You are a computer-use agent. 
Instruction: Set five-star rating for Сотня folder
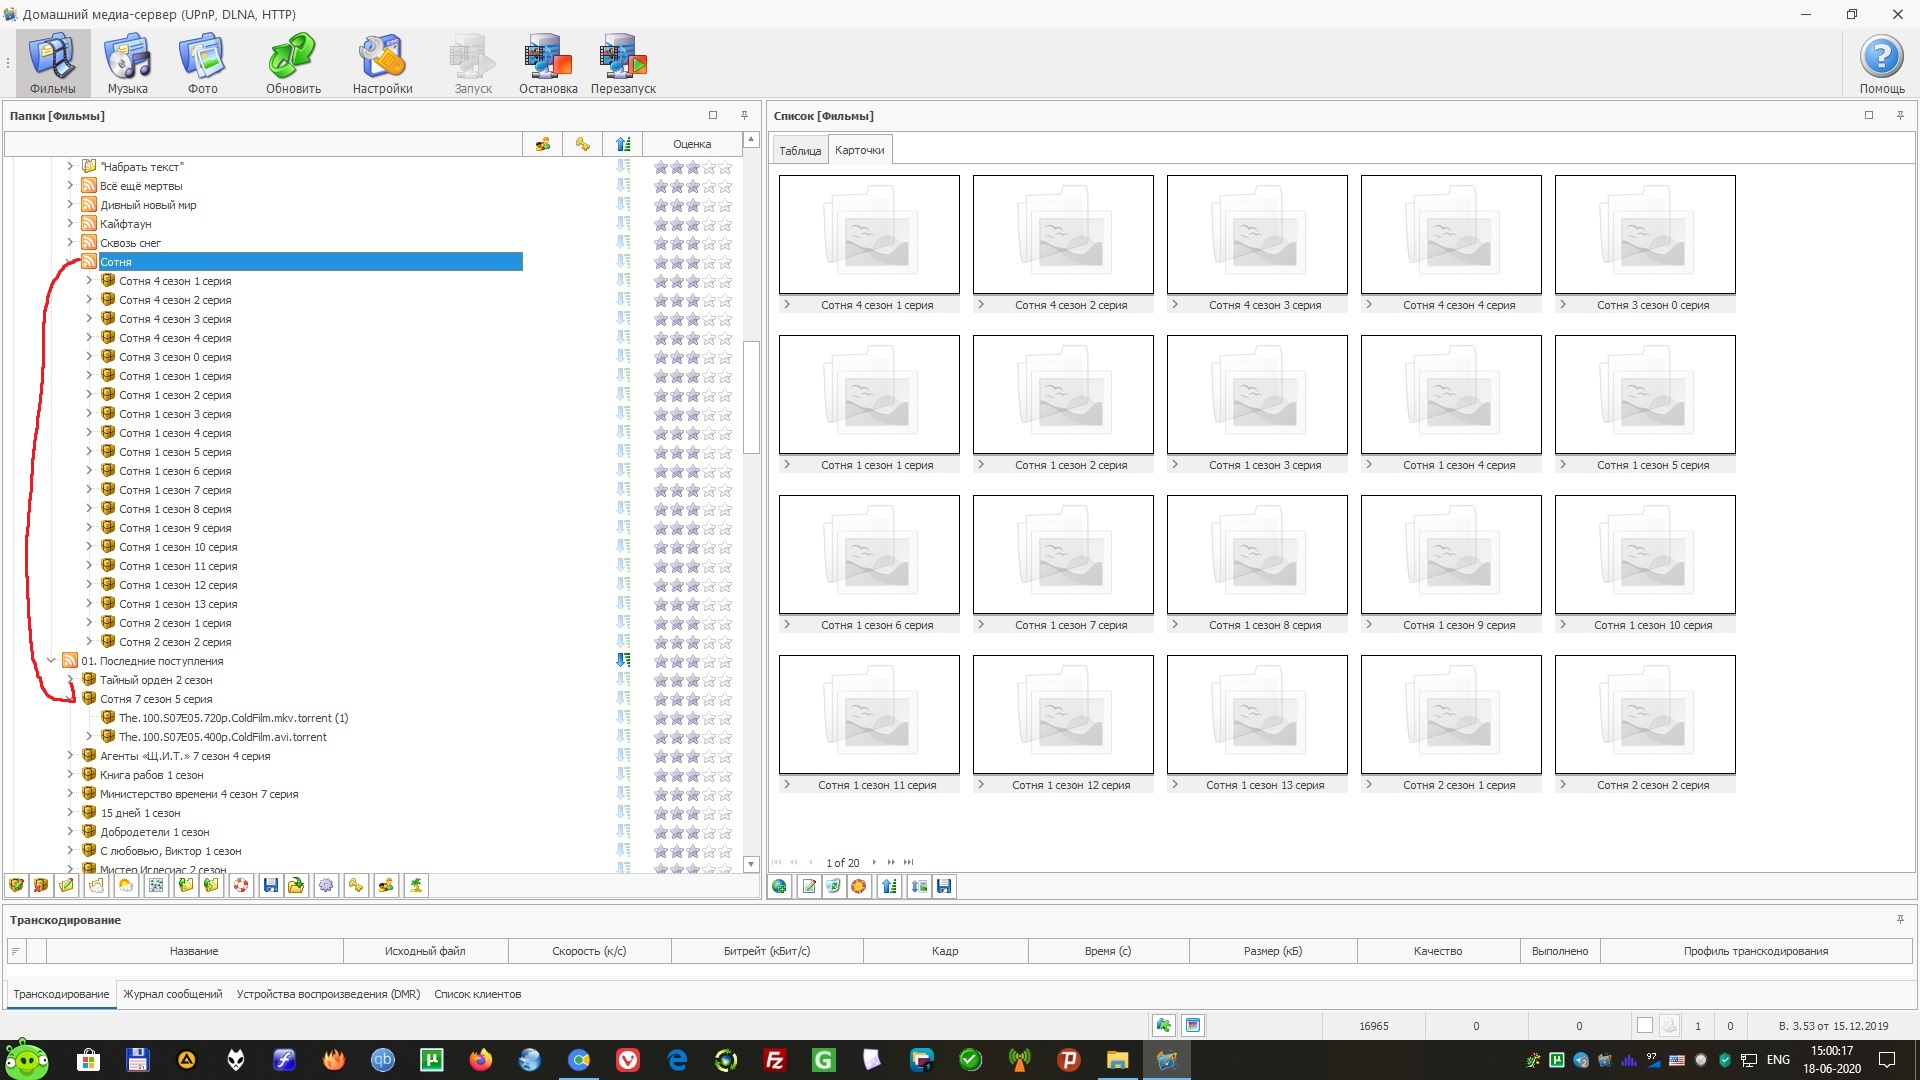pos(725,263)
